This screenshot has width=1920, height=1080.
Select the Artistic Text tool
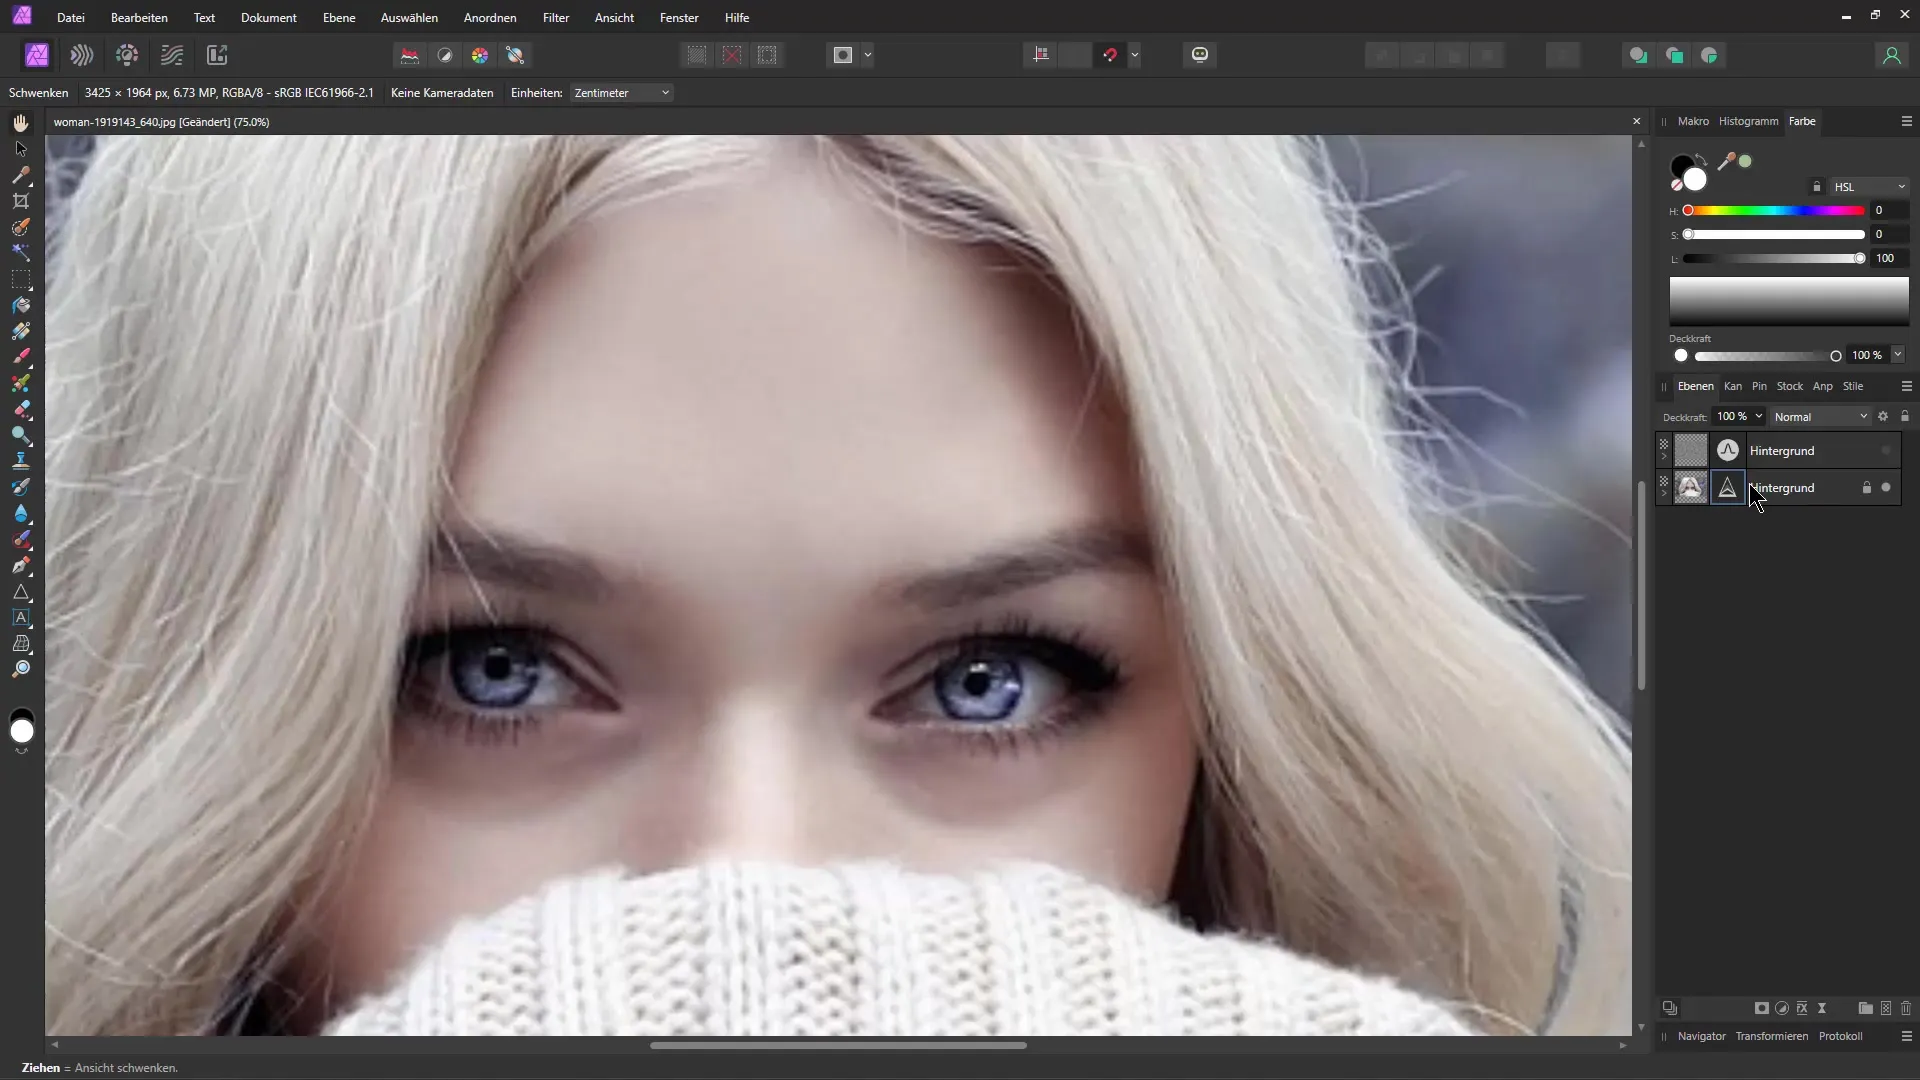[x=21, y=618]
